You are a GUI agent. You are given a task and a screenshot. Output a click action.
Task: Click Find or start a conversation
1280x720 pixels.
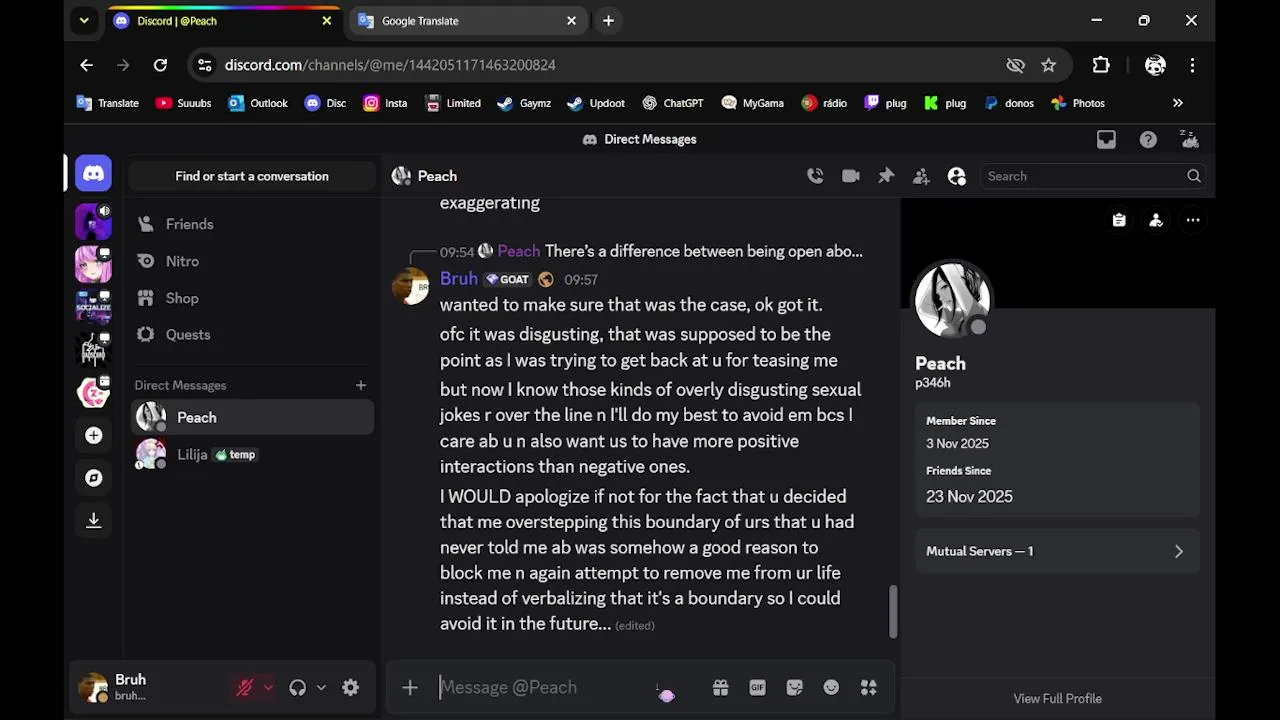click(252, 176)
